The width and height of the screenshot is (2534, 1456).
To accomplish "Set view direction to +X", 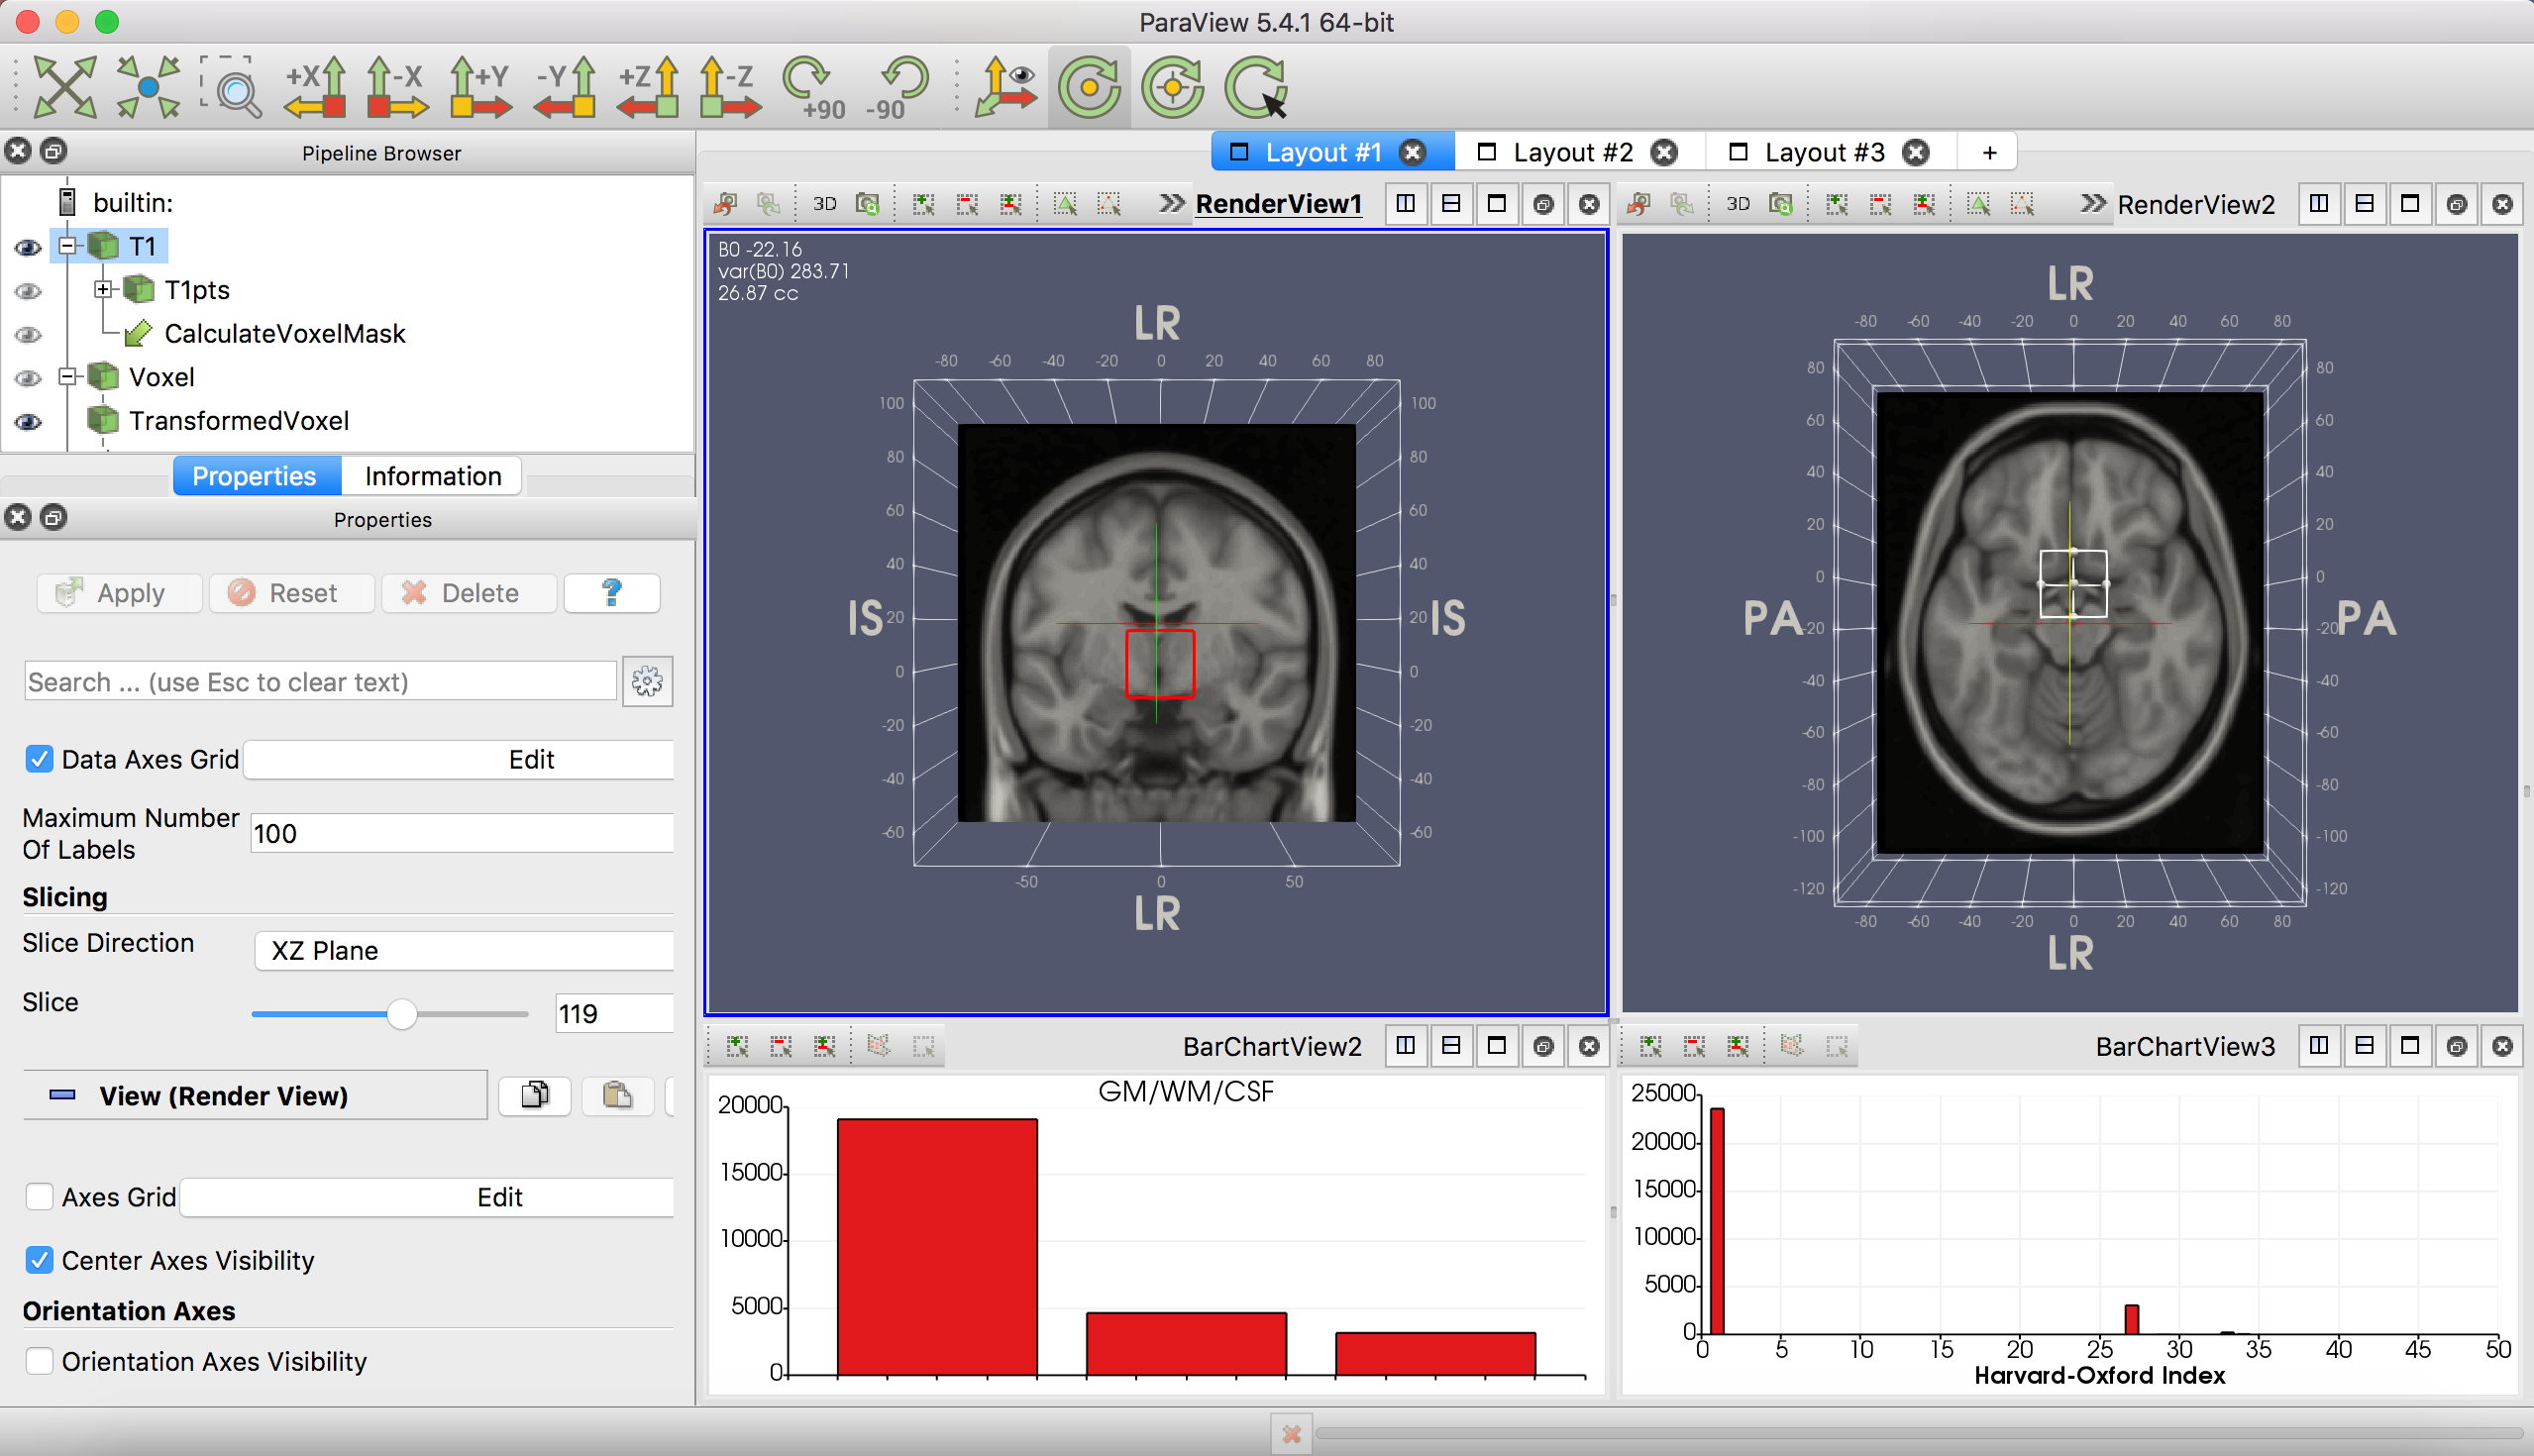I will click(315, 88).
